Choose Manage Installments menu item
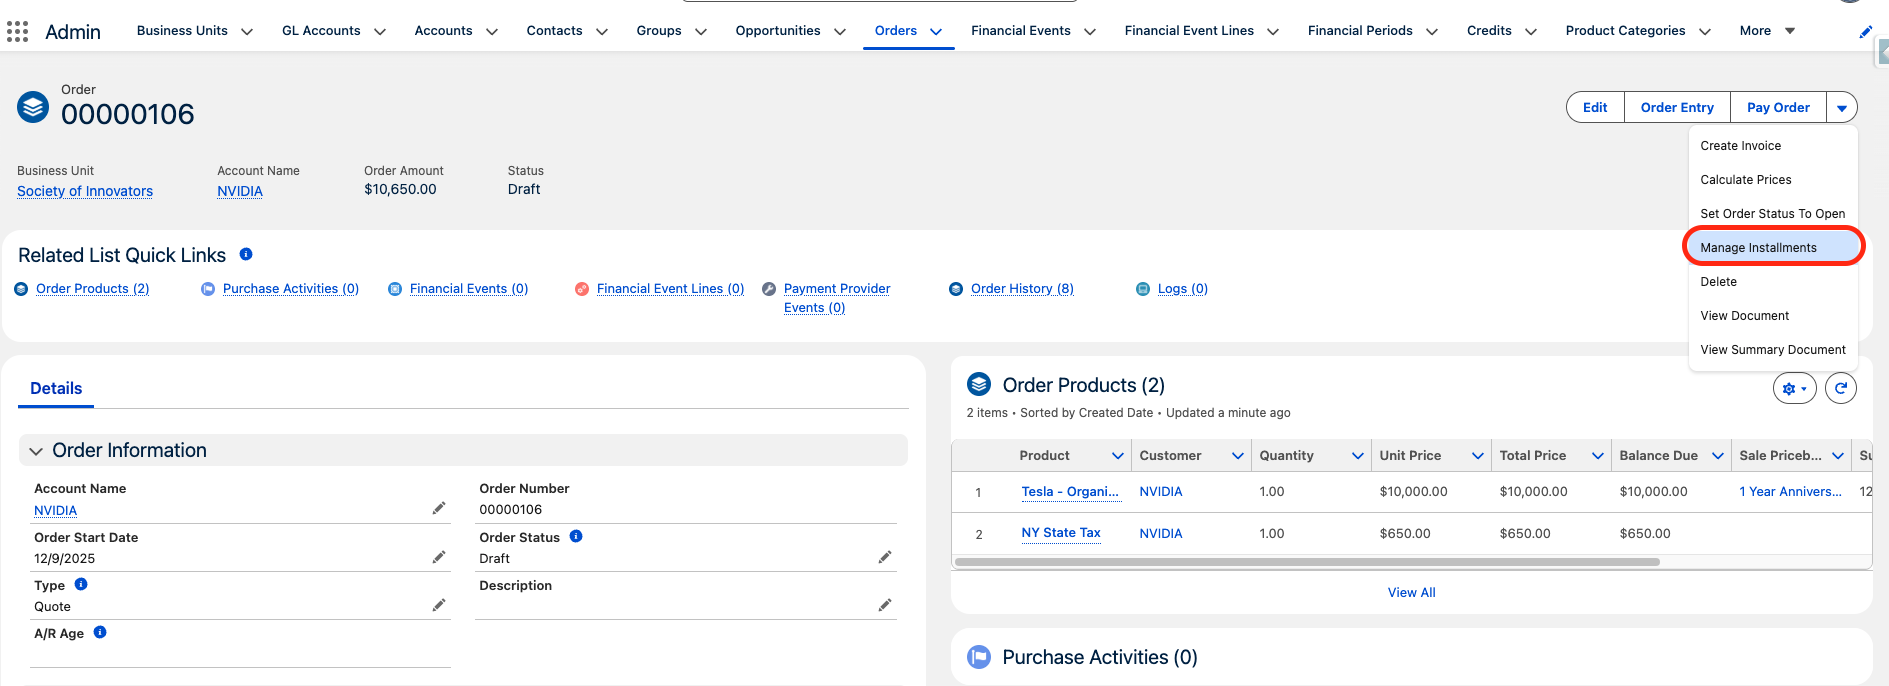This screenshot has height=686, width=1889. [1773, 248]
